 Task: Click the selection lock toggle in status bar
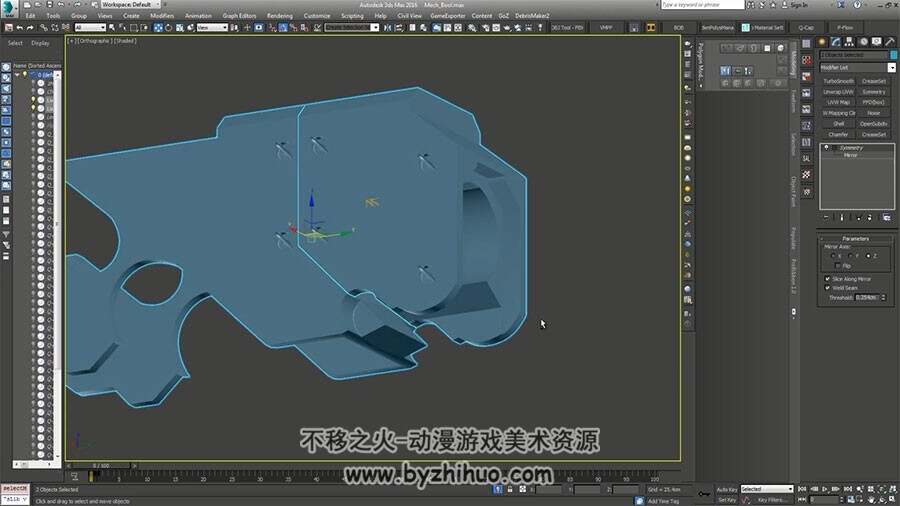tap(510, 489)
